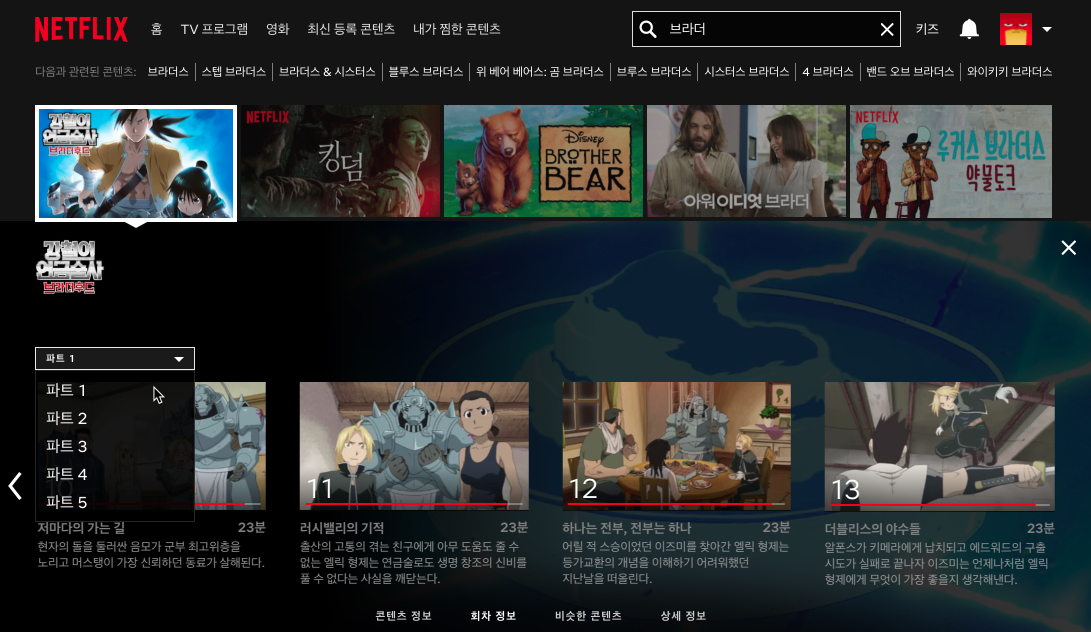Switch to 콘텐츠 정보 tab
Screen dimensions: 1091x632
(x=404, y=616)
